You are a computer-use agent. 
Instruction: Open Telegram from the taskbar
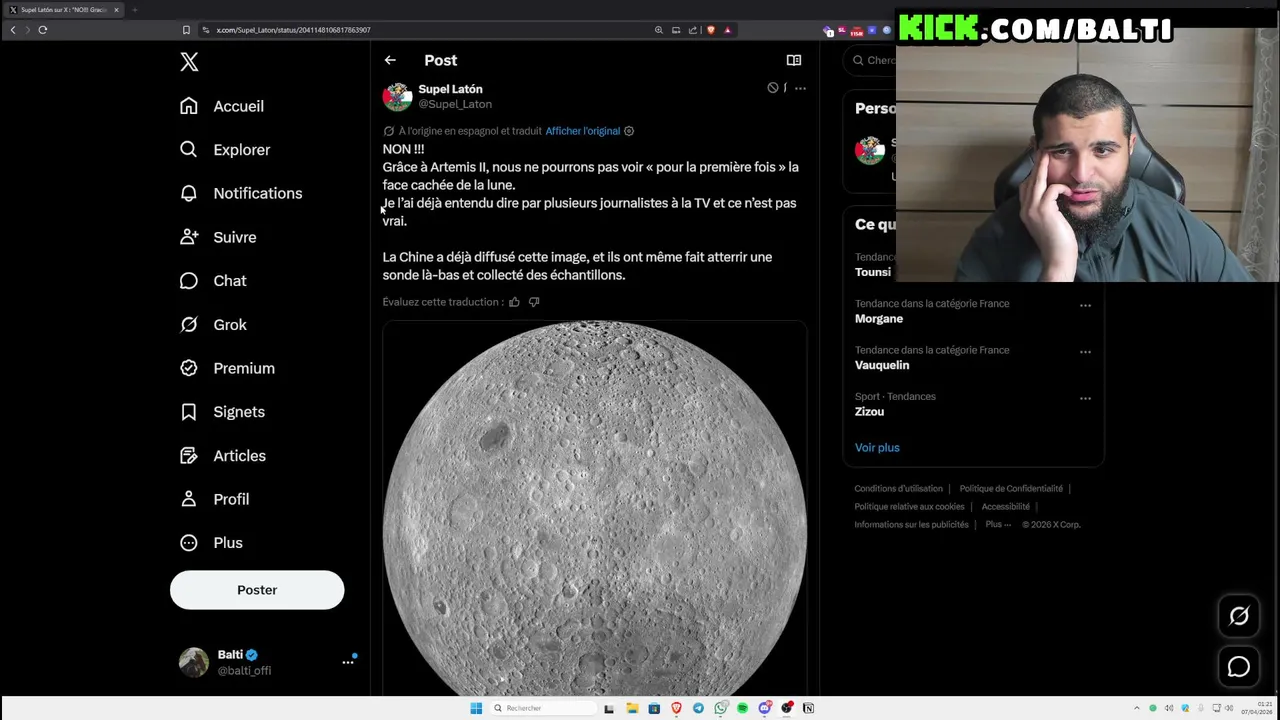pyautogui.click(x=698, y=708)
